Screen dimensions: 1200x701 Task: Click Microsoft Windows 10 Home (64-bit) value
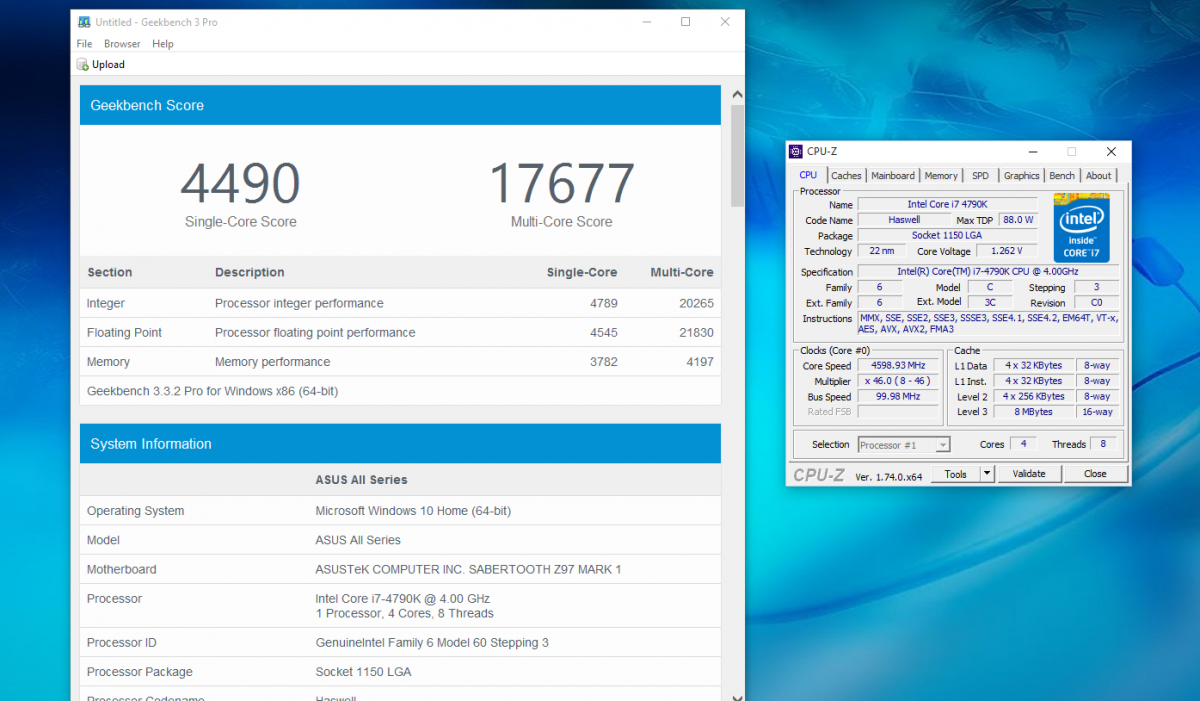tap(413, 511)
